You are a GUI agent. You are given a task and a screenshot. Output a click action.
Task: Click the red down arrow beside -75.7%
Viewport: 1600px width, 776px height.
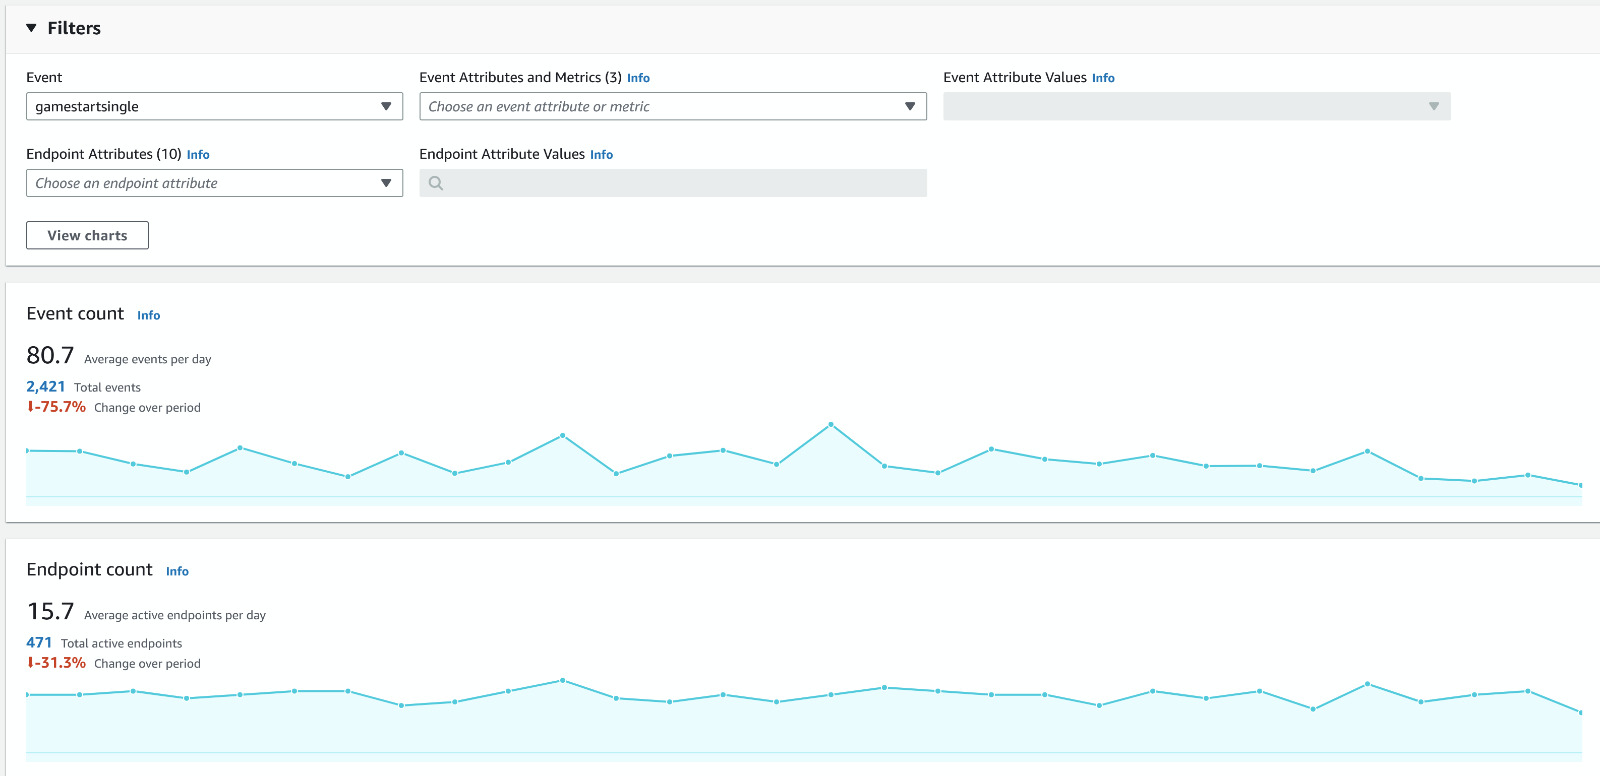31,407
